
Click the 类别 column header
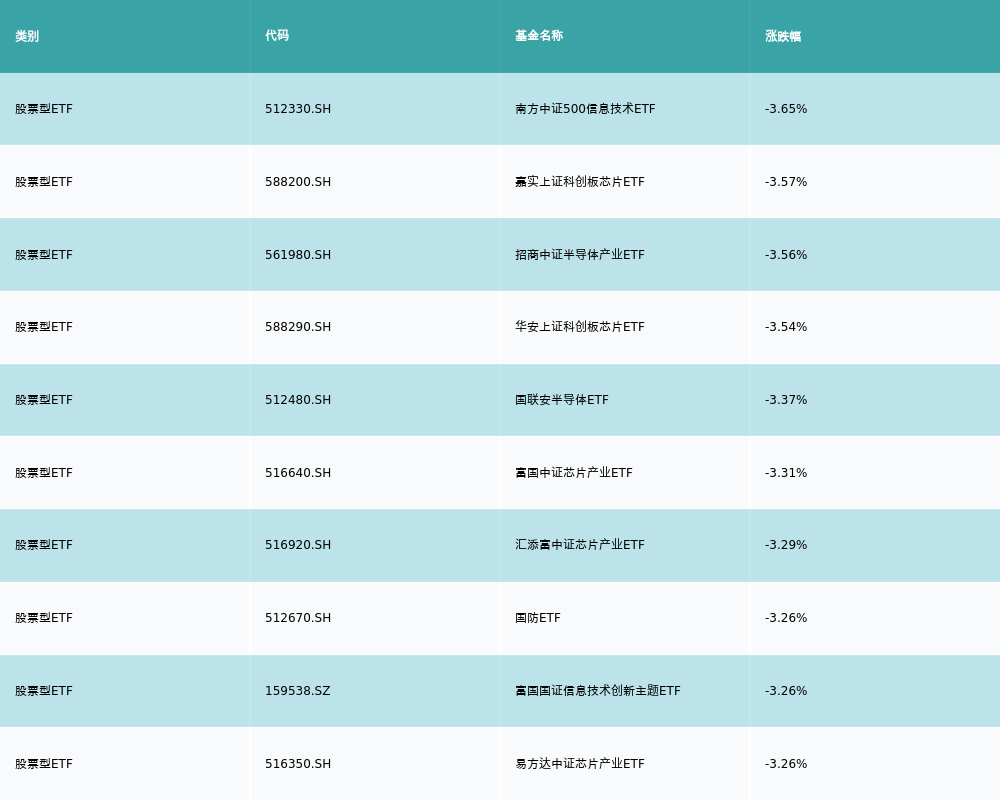[x=27, y=36]
